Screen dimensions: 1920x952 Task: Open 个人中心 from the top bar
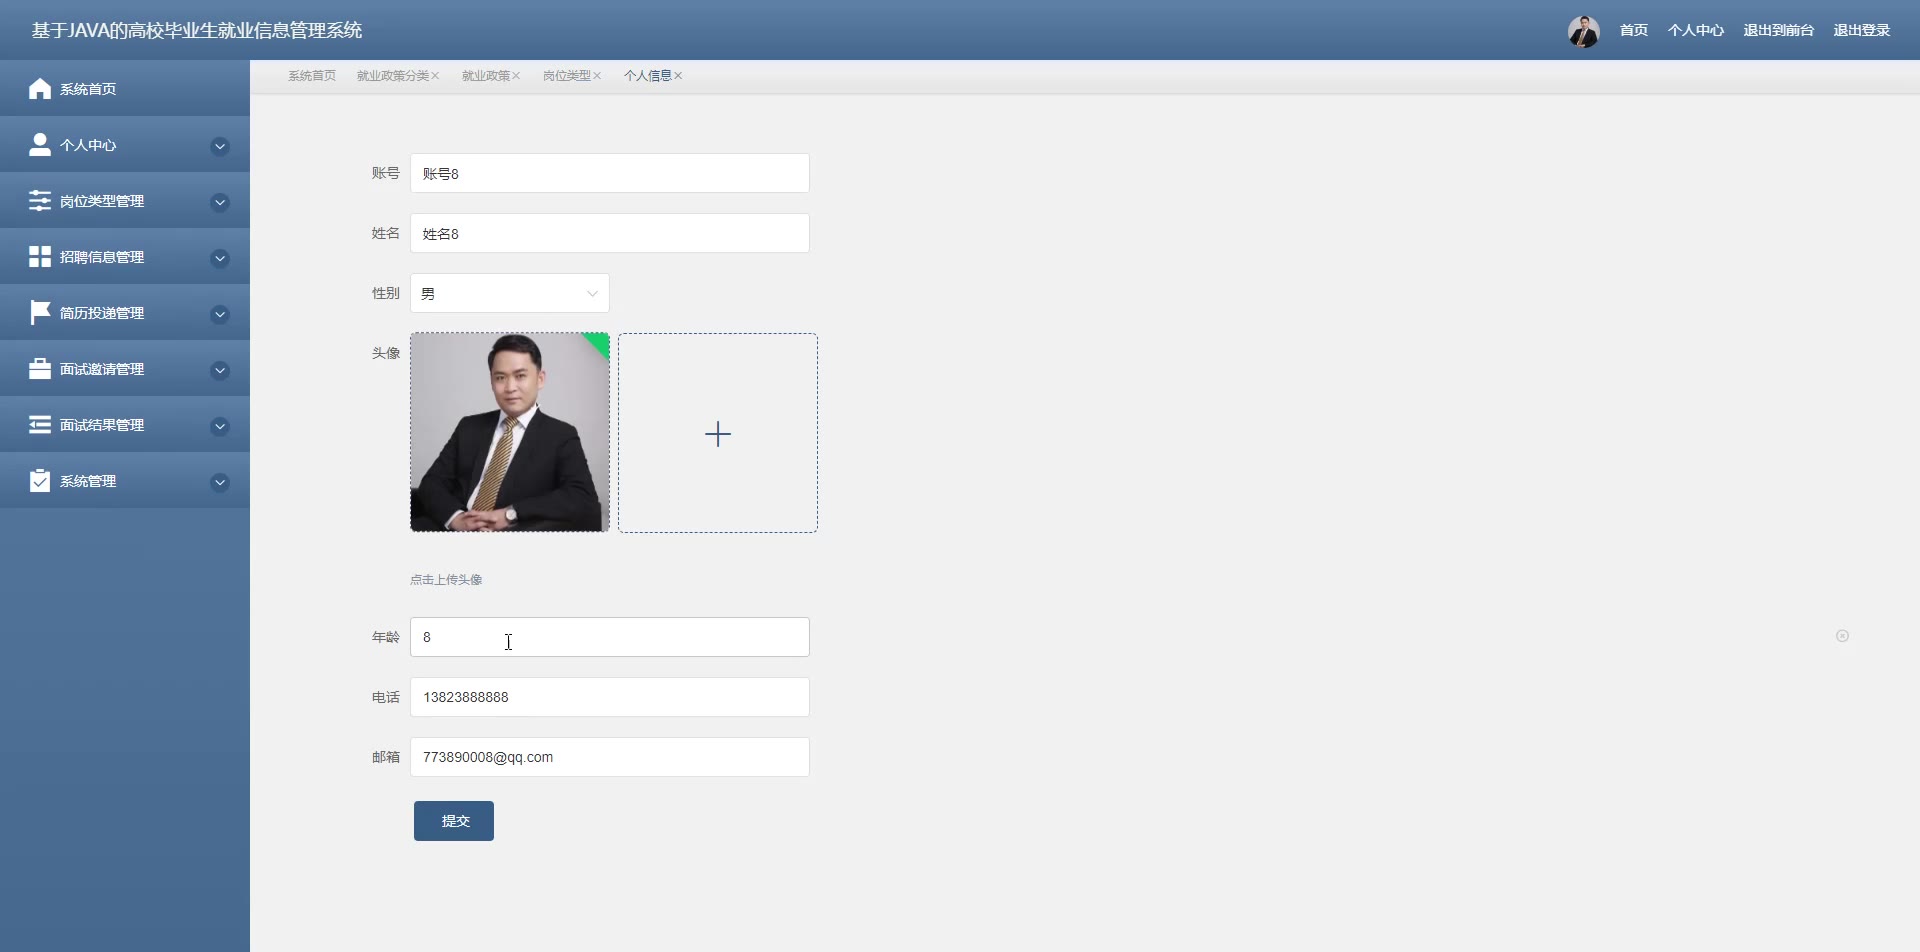pos(1696,31)
